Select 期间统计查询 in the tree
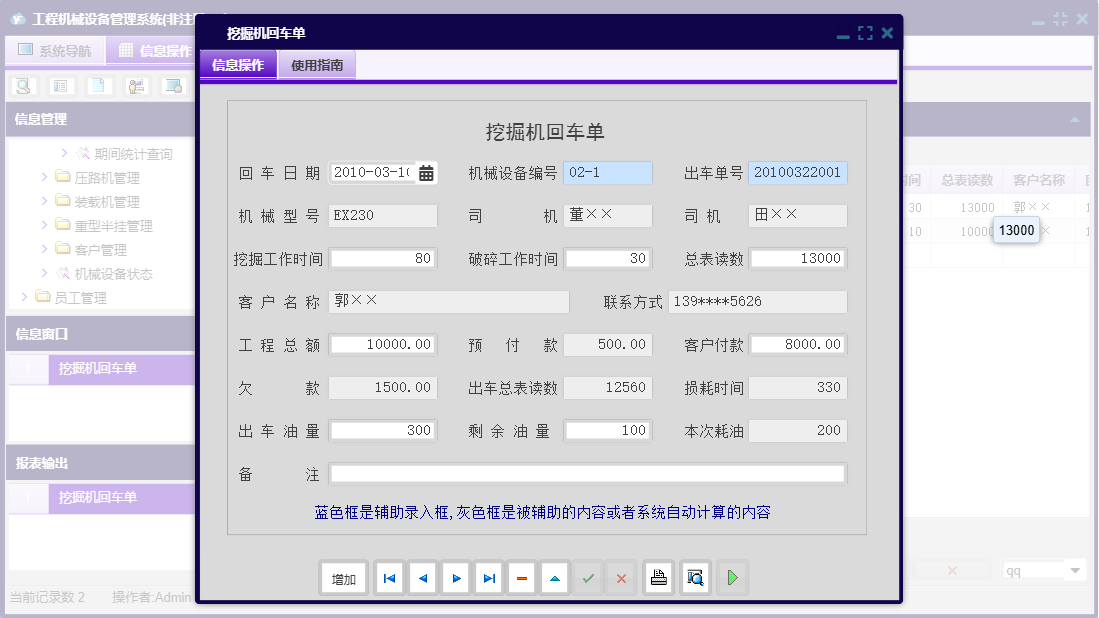Screen dimensions: 1099x618 coord(110,154)
